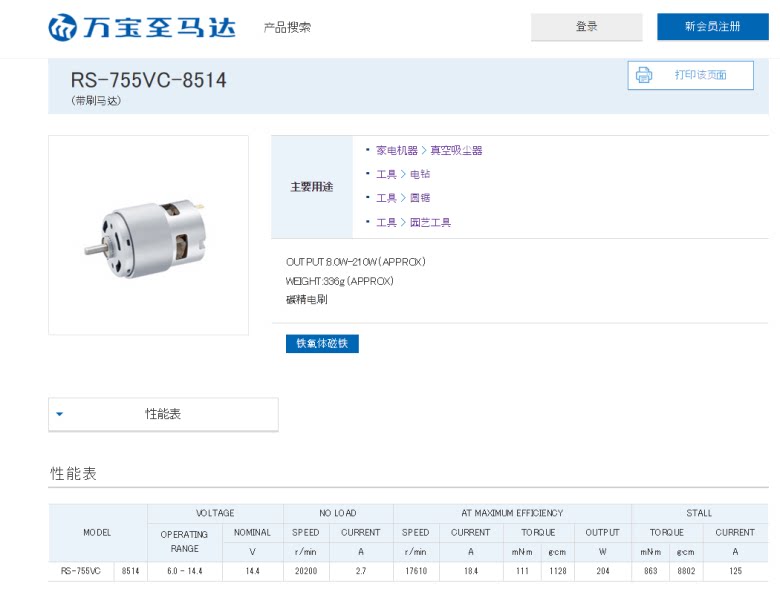The height and width of the screenshot is (589, 780).
Task: Click the (带刷马达) subtitle
Action: point(96,100)
